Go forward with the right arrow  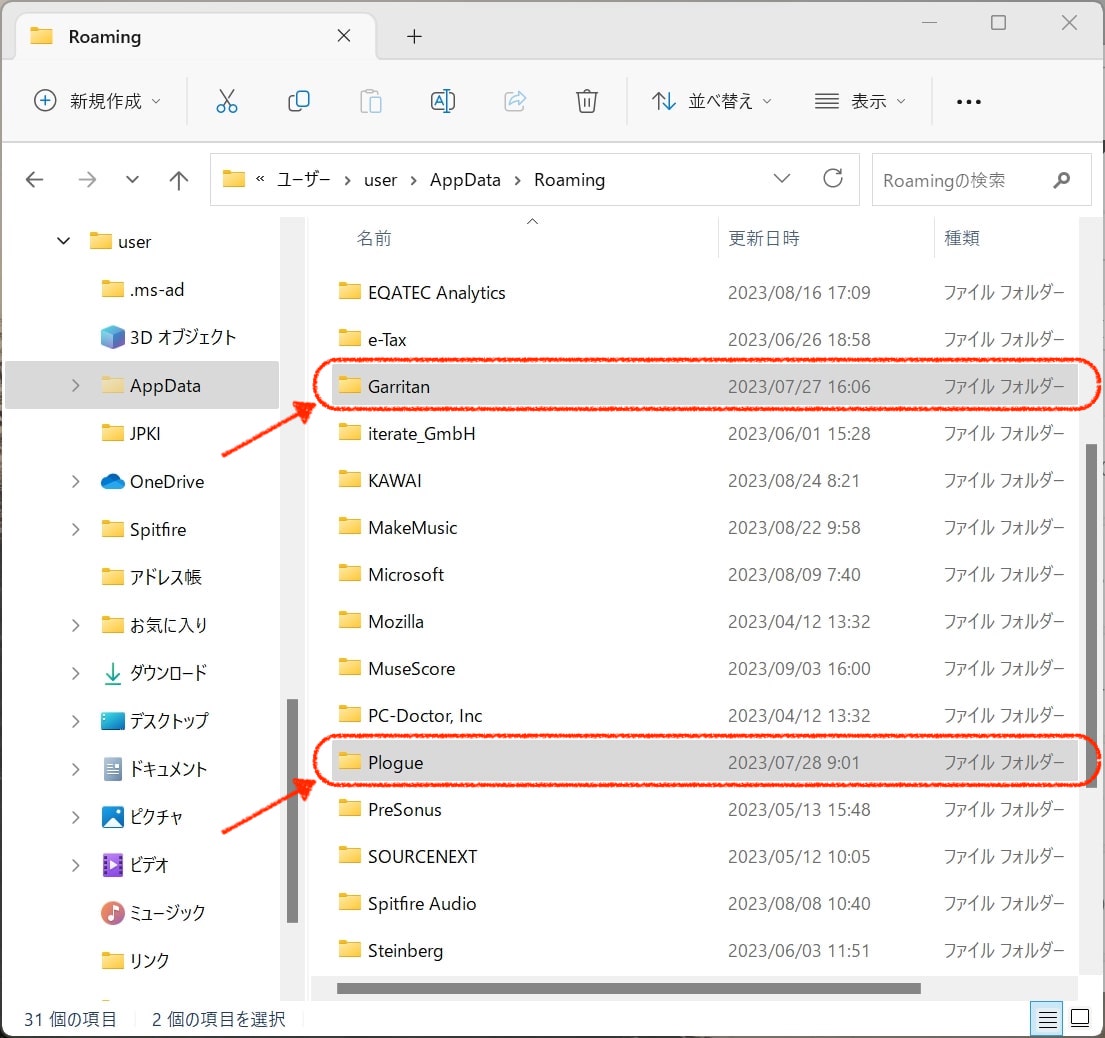pos(87,180)
